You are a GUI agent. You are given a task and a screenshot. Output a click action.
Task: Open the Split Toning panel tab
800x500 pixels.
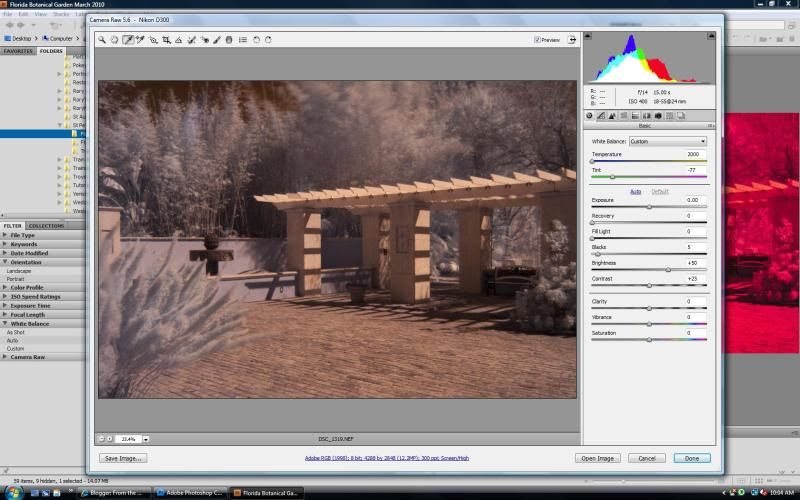click(x=635, y=116)
